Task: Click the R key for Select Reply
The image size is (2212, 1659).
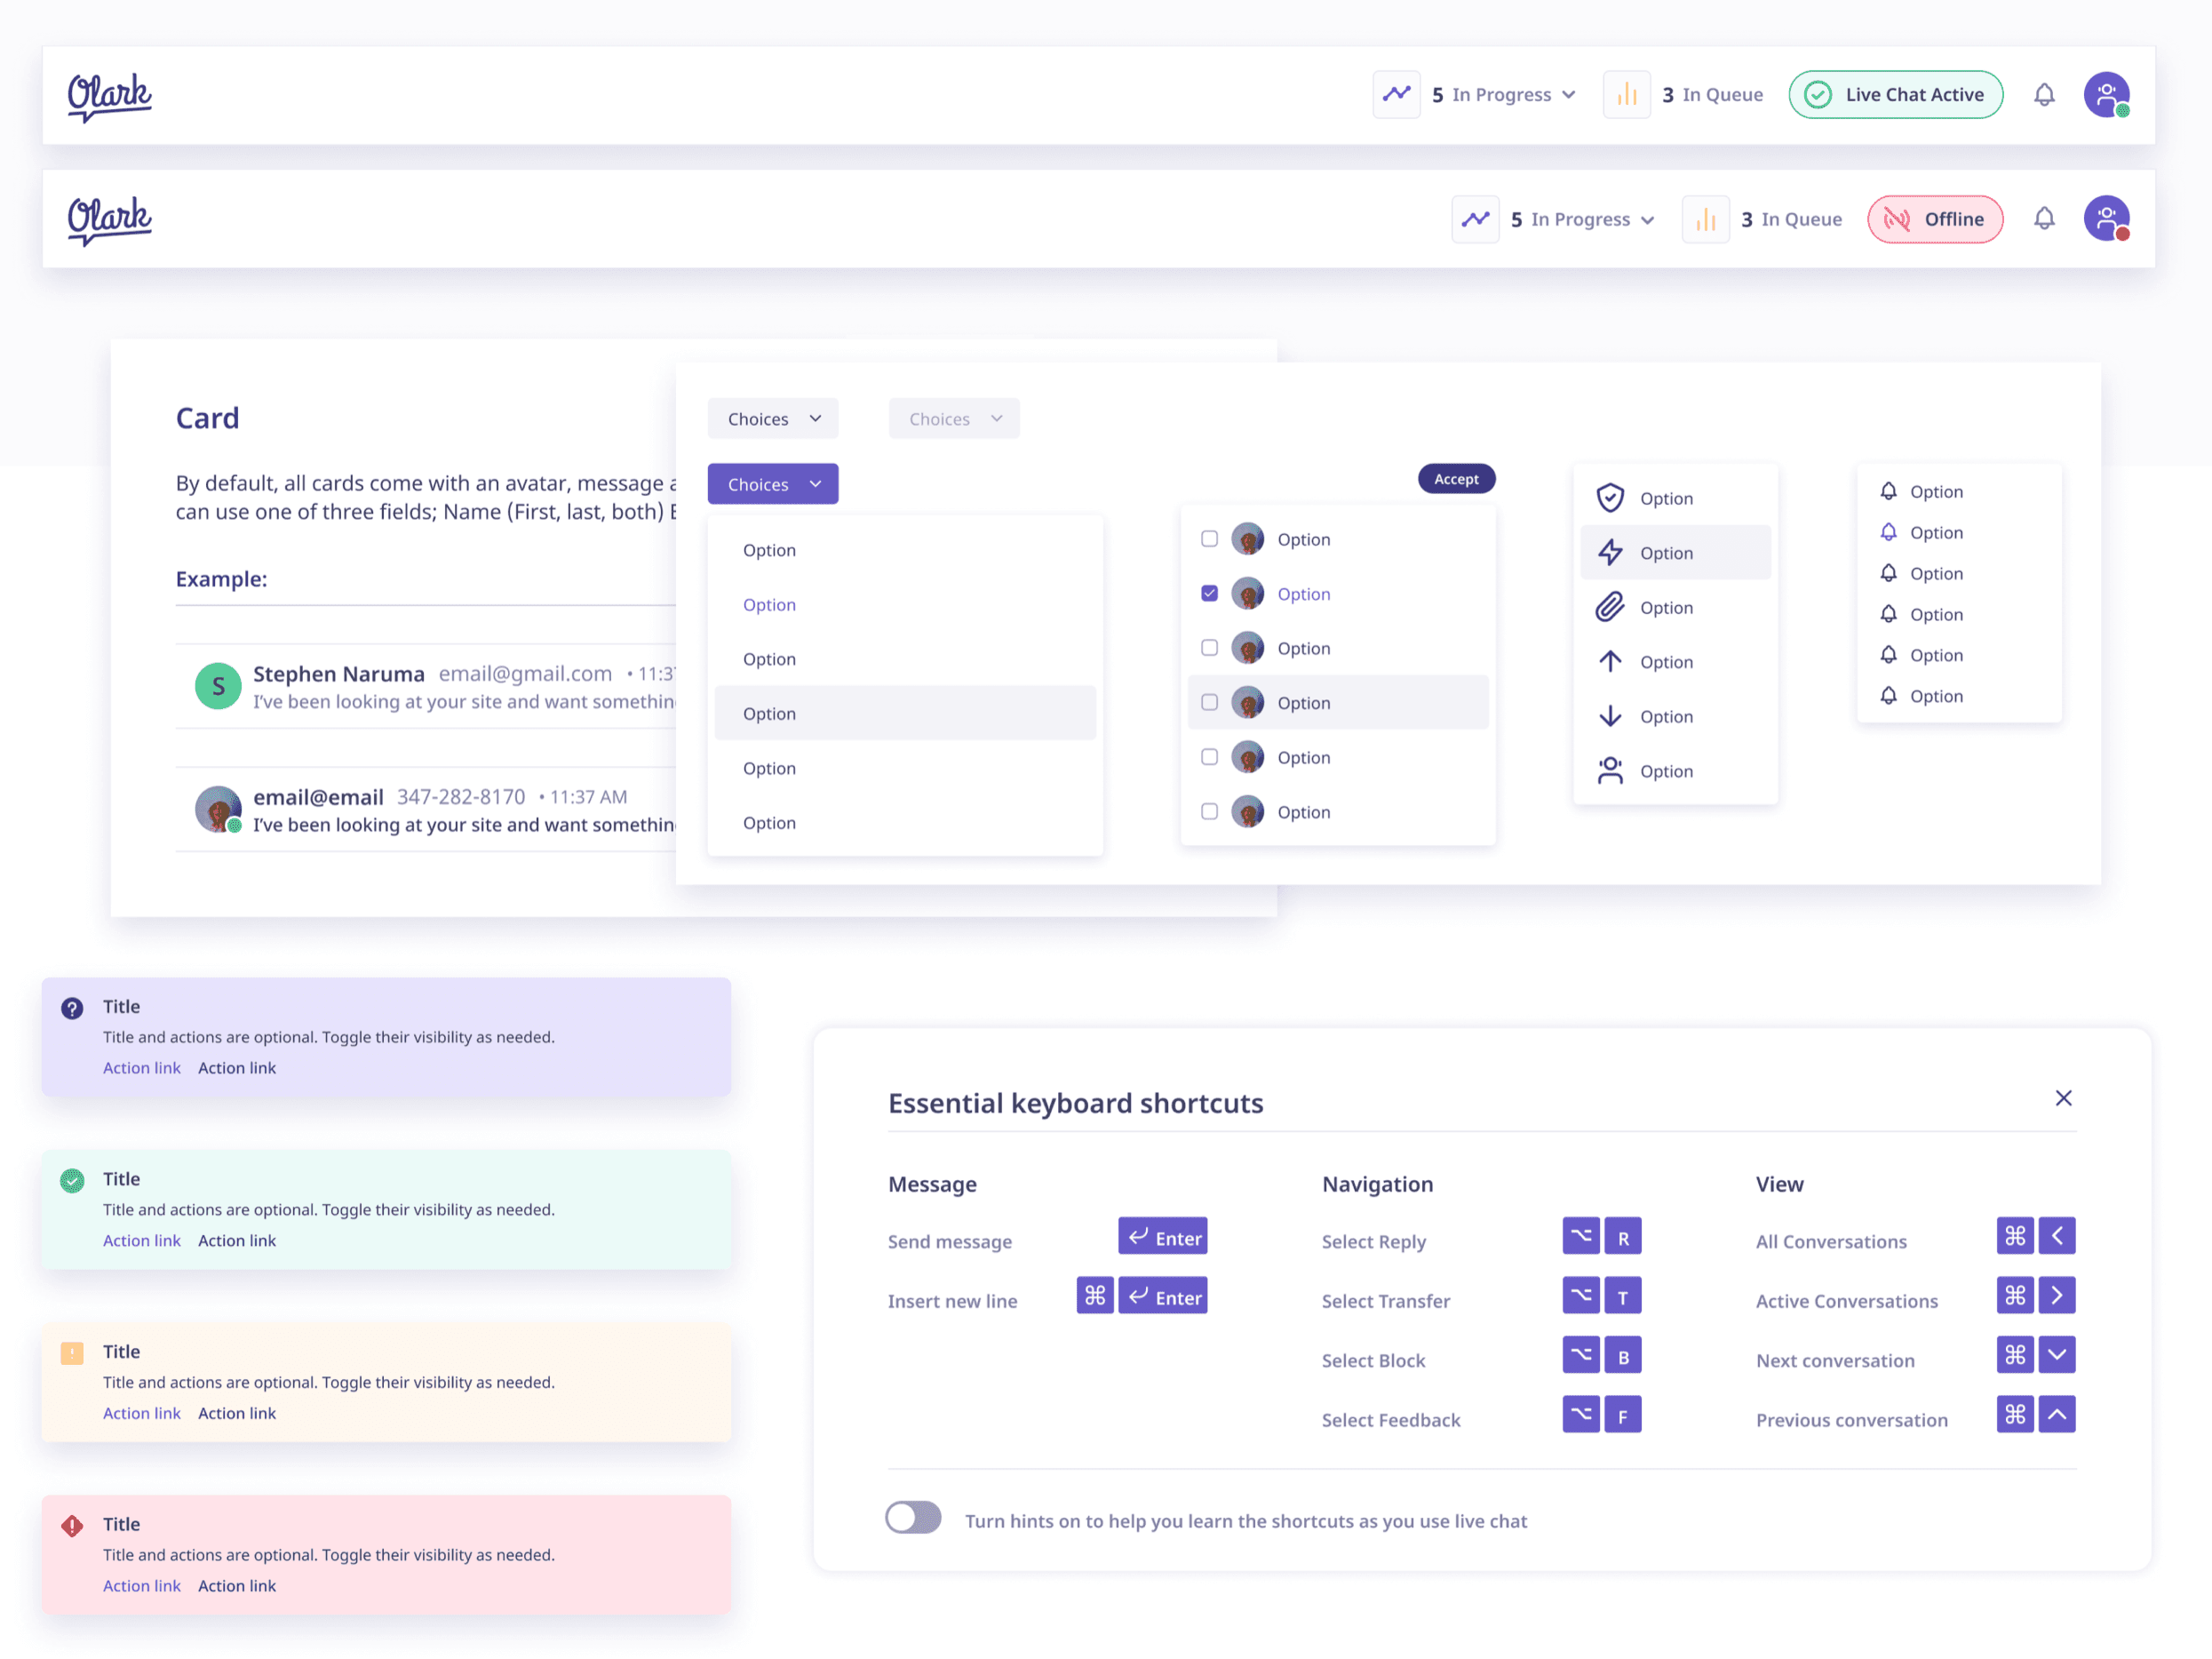Action: click(1622, 1236)
